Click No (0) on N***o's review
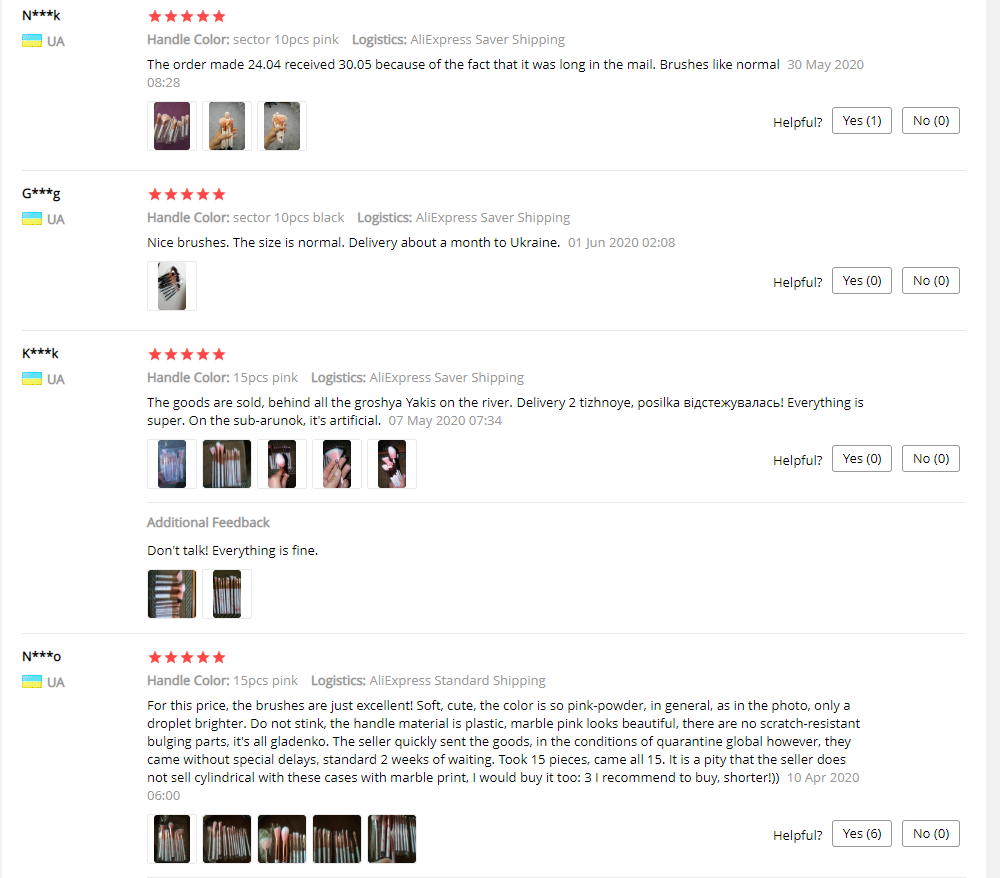 tap(930, 833)
